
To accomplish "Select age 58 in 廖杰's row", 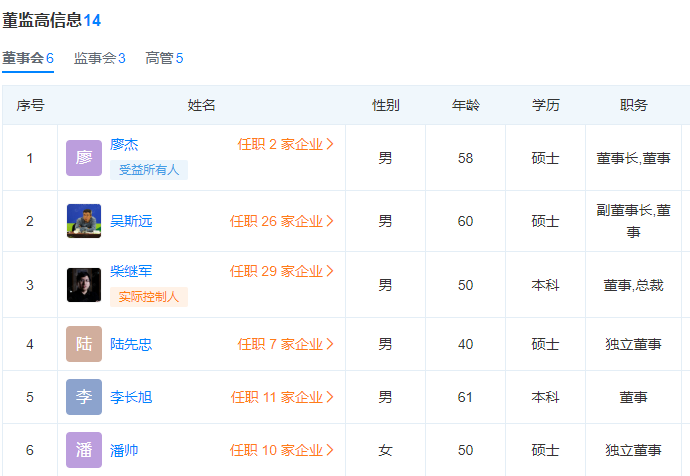I will [x=465, y=158].
